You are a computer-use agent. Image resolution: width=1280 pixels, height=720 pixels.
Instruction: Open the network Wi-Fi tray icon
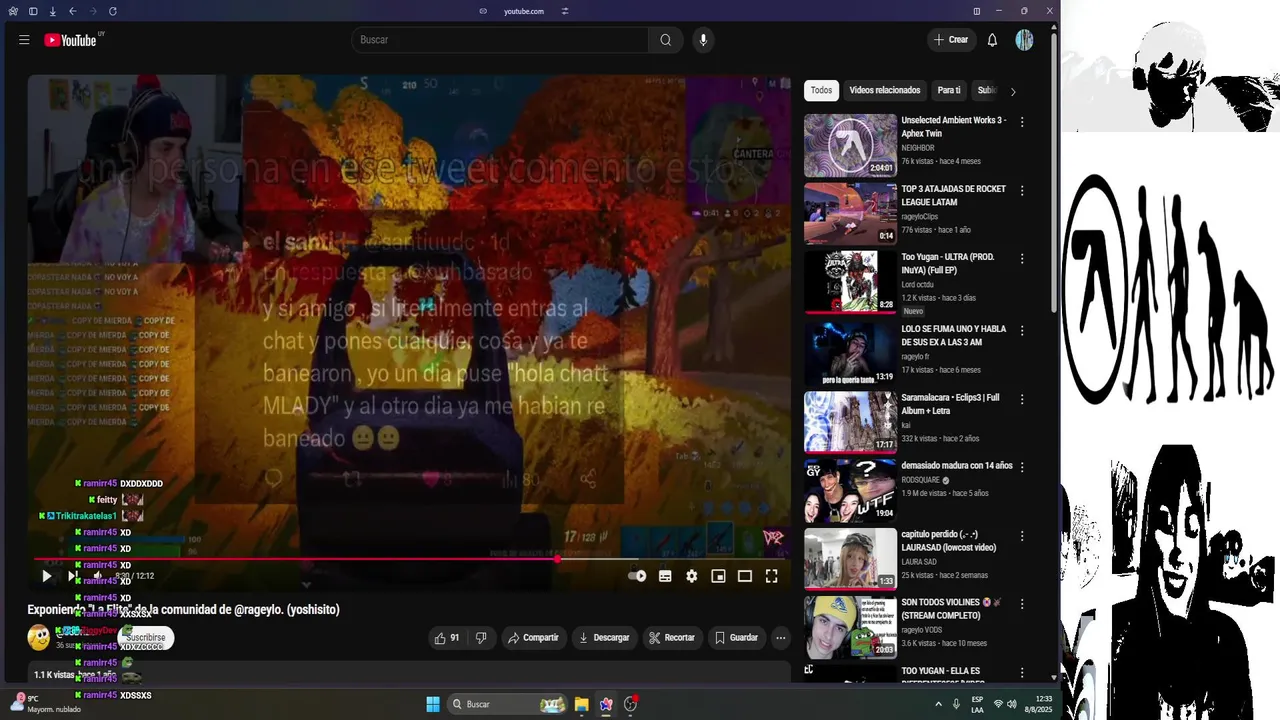[x=998, y=704]
